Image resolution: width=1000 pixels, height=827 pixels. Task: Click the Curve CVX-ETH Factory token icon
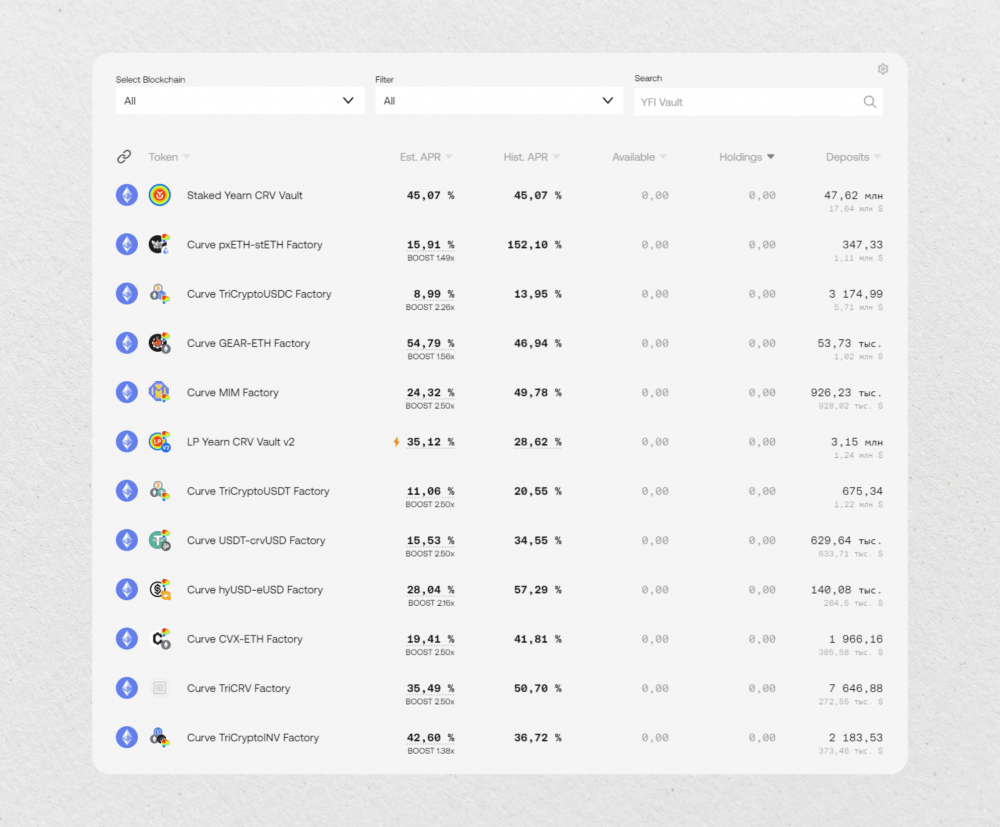(x=159, y=639)
